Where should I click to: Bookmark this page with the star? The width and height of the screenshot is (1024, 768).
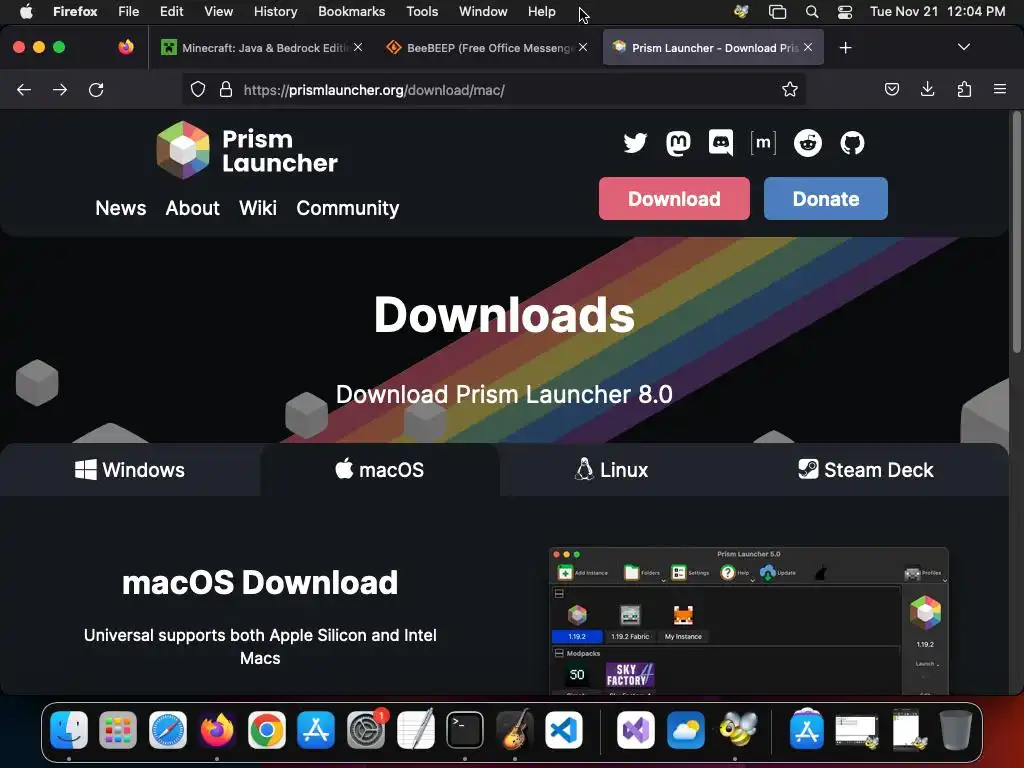click(x=790, y=89)
